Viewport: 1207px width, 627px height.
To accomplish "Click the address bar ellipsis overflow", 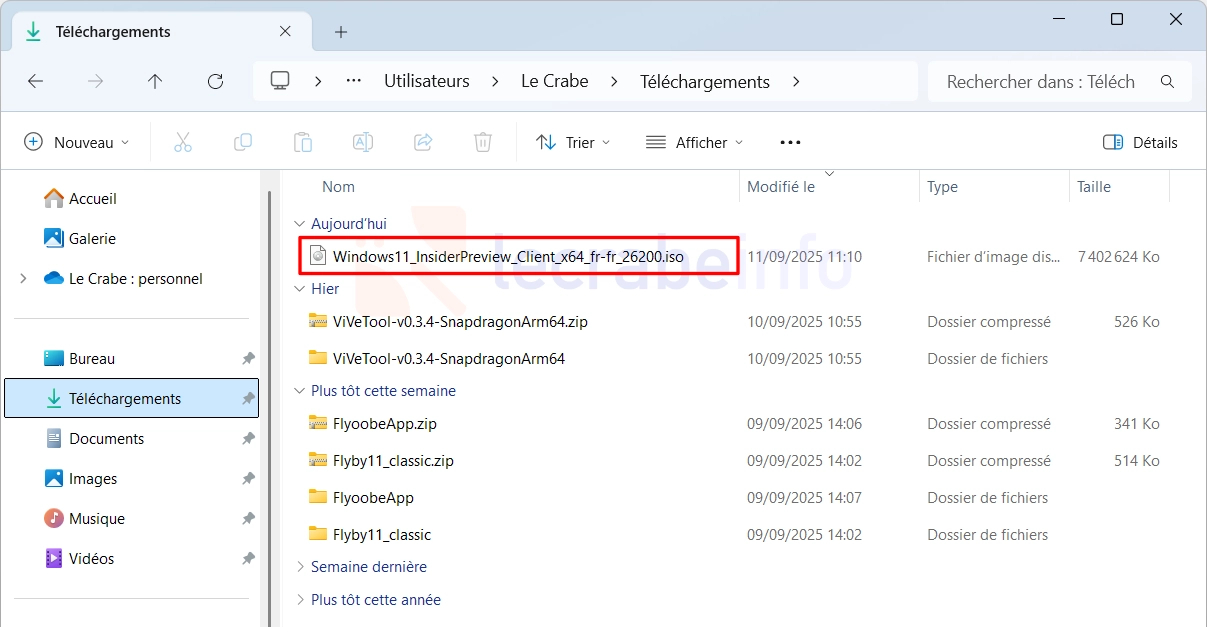I will pos(353,81).
